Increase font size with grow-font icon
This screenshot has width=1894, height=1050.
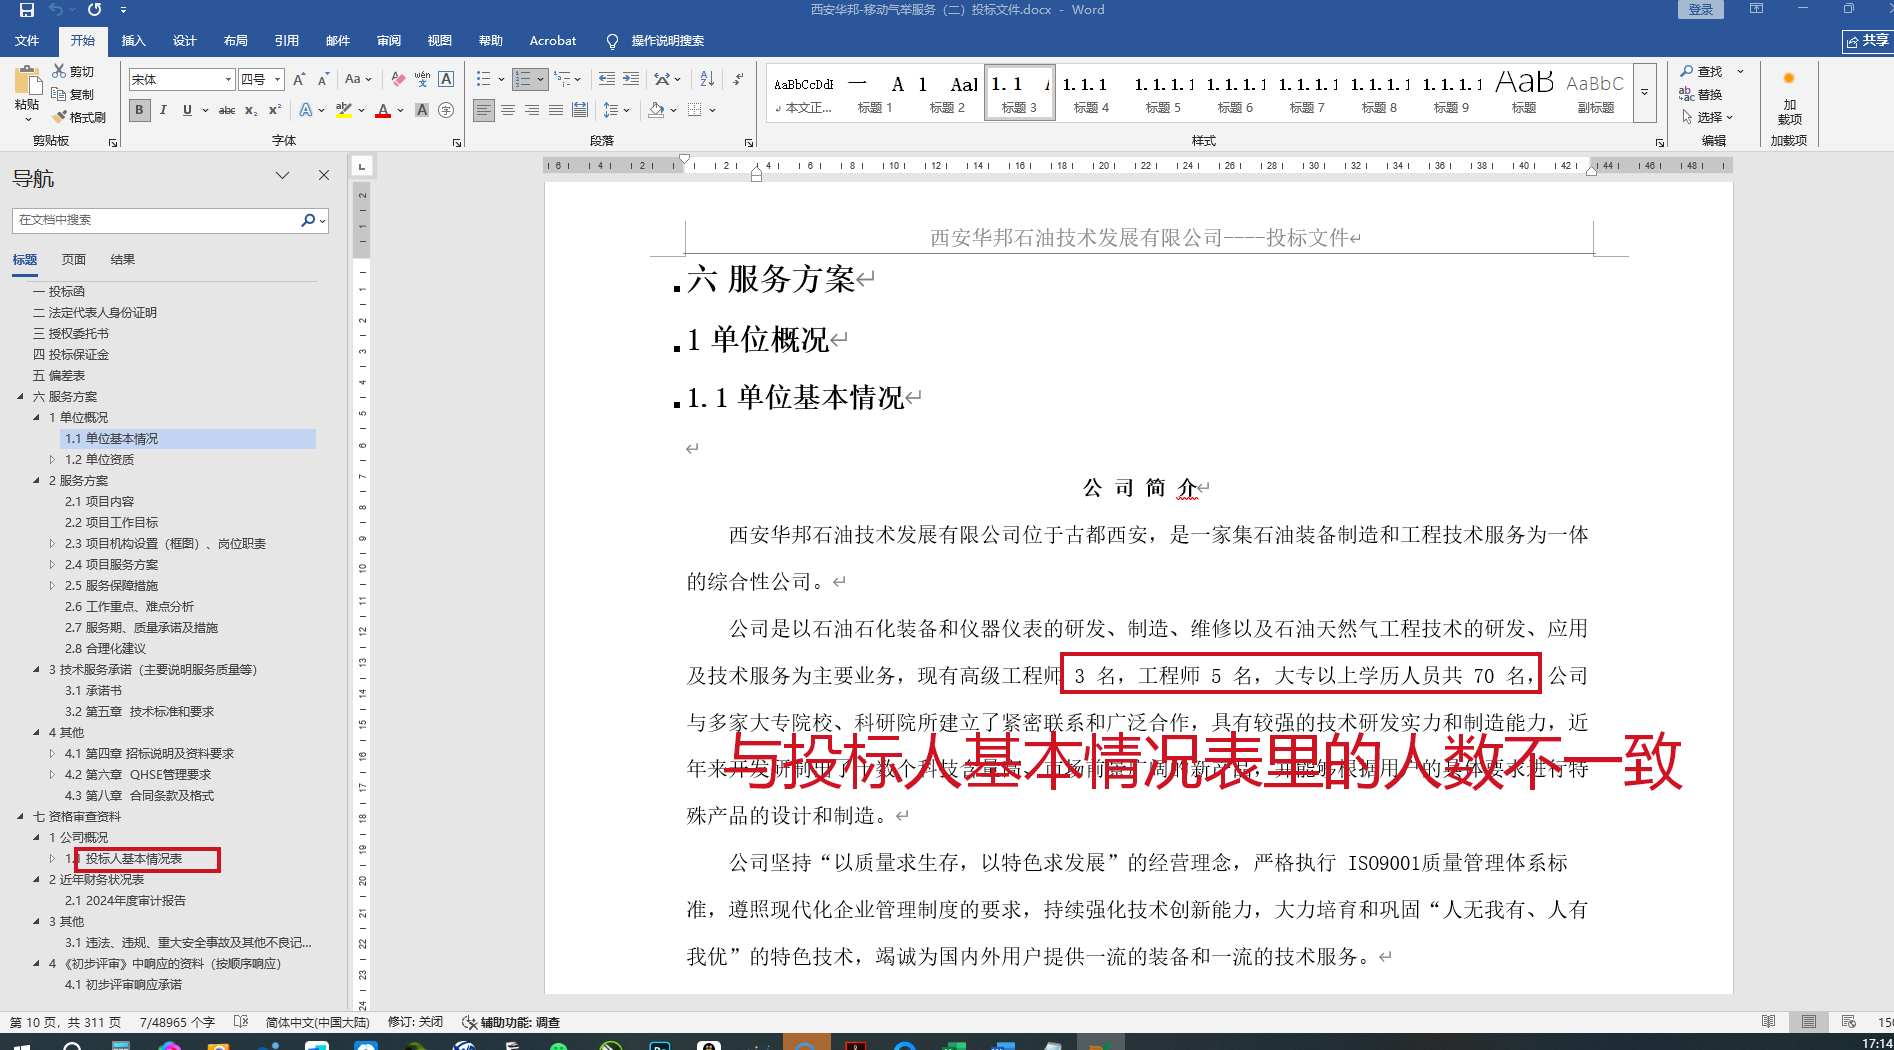[x=299, y=79]
